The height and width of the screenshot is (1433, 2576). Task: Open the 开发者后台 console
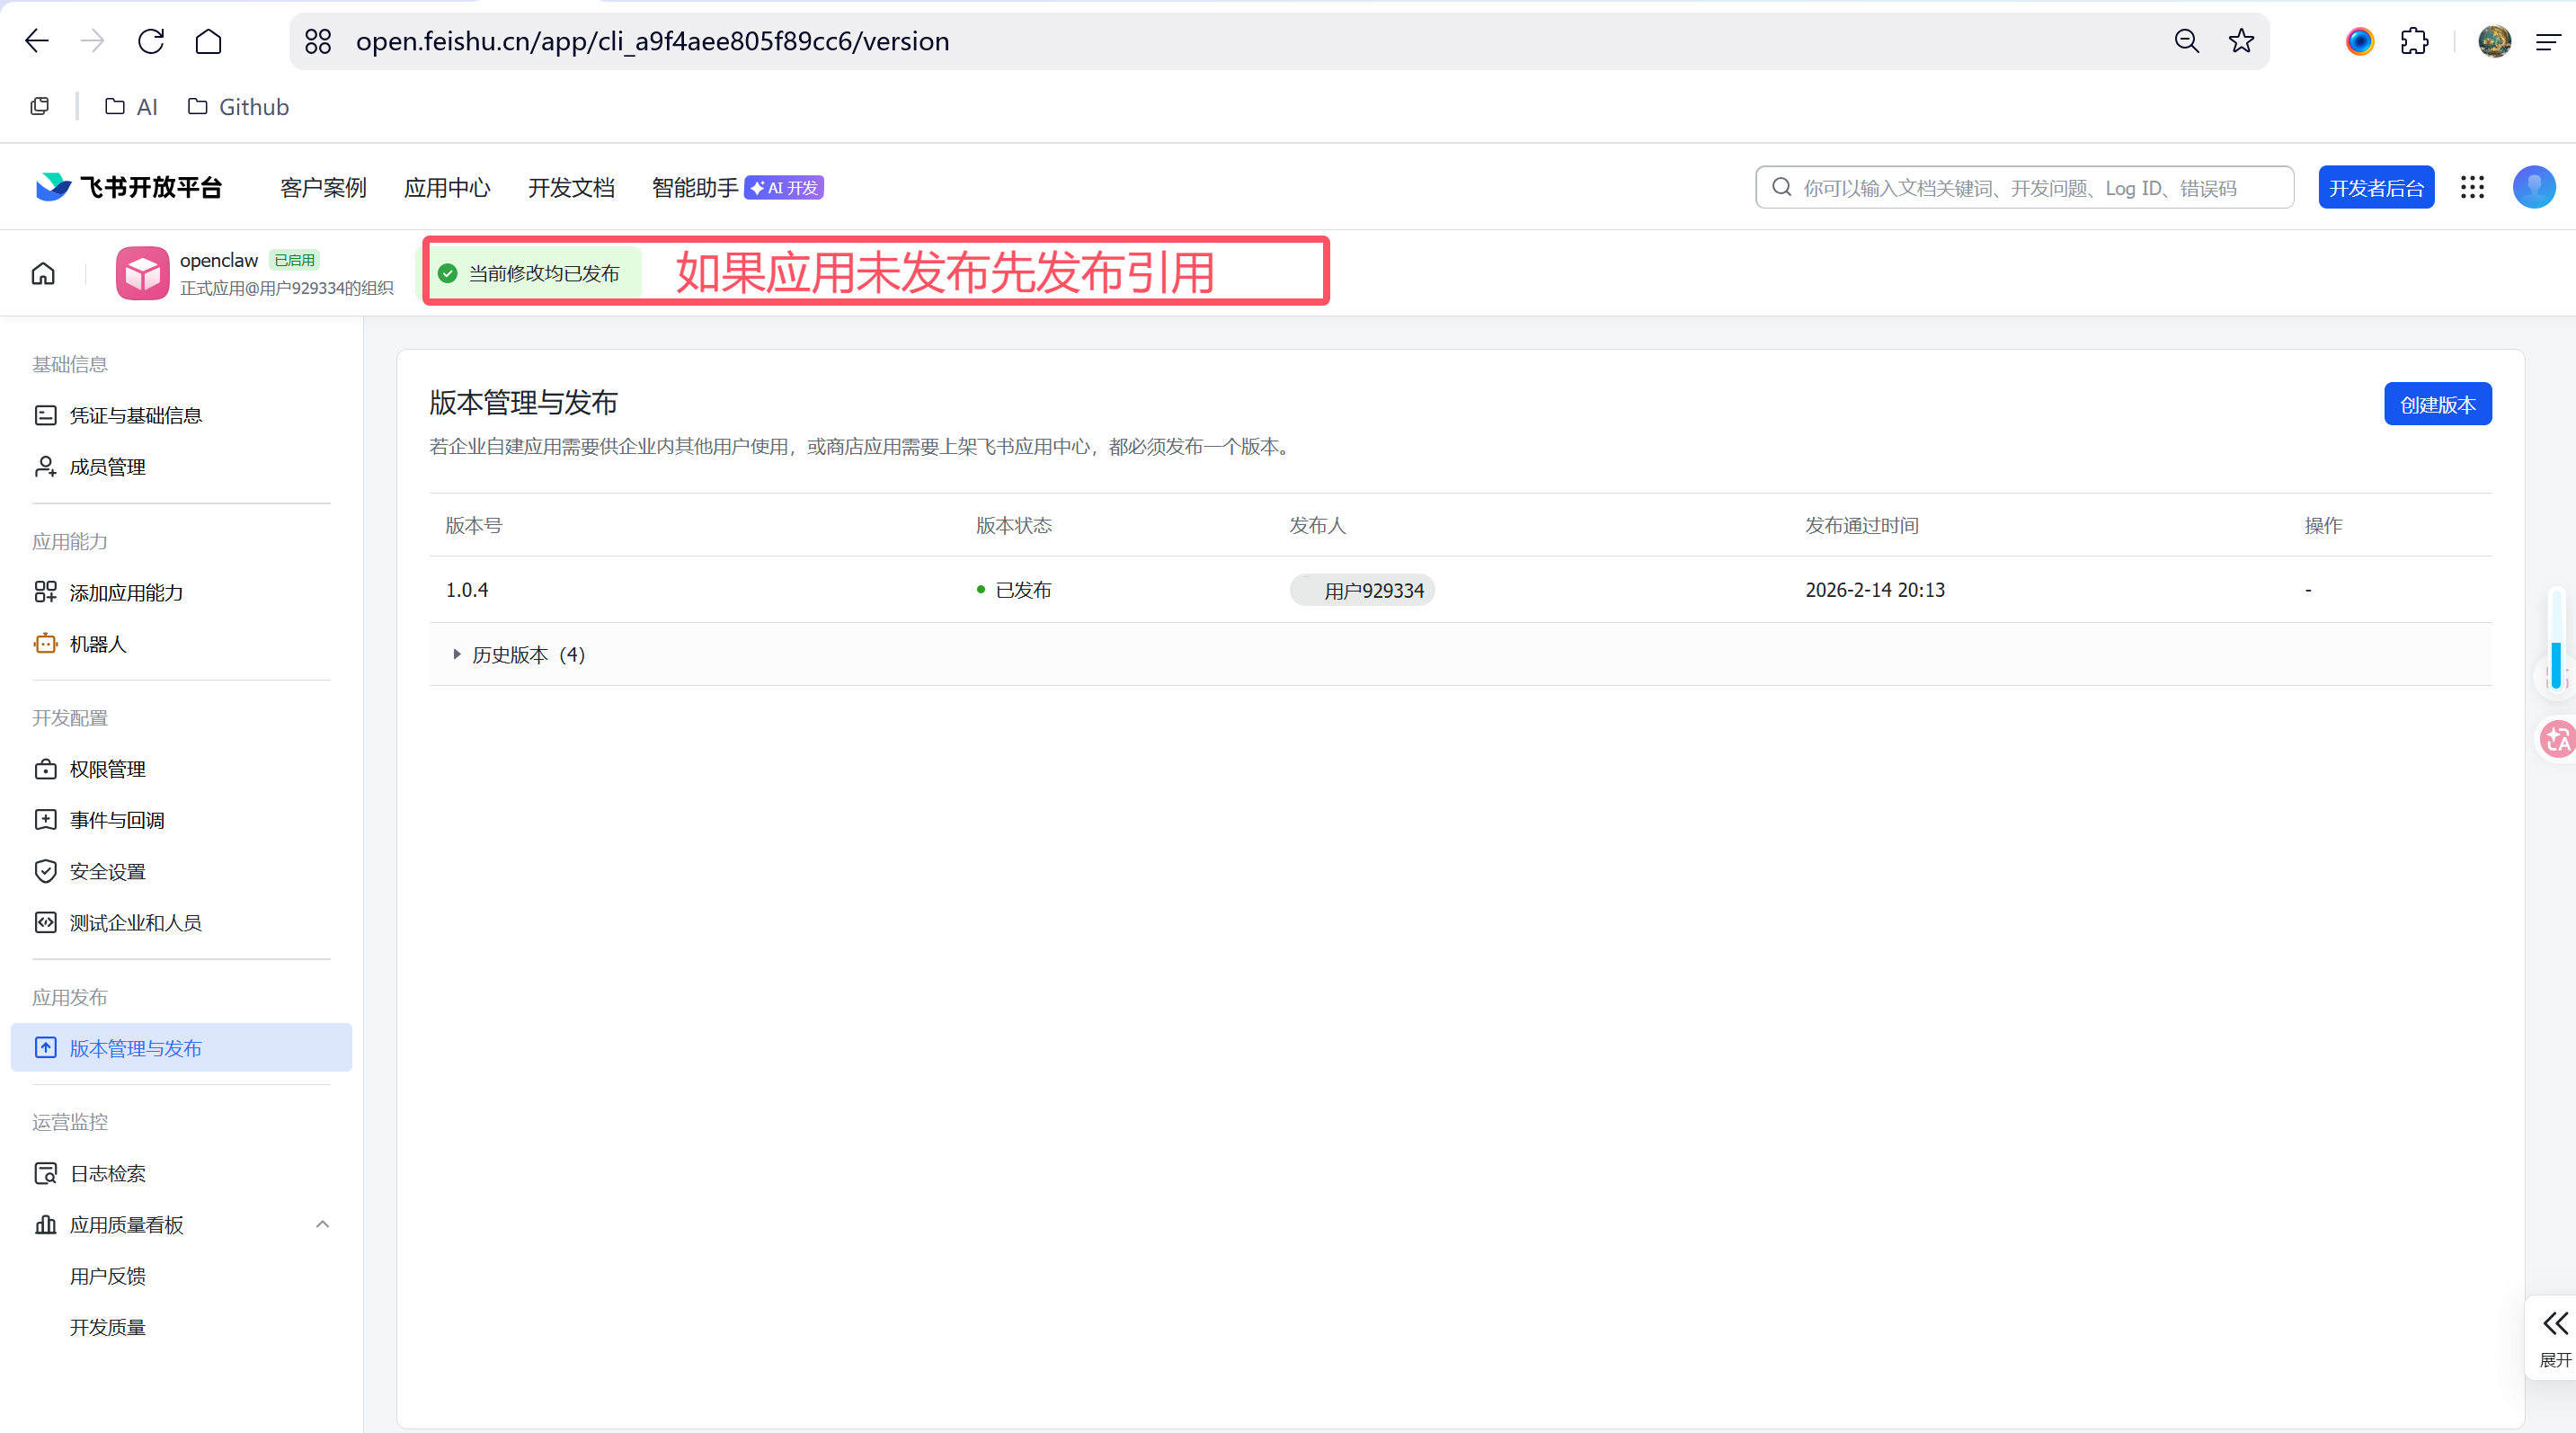pos(2376,187)
